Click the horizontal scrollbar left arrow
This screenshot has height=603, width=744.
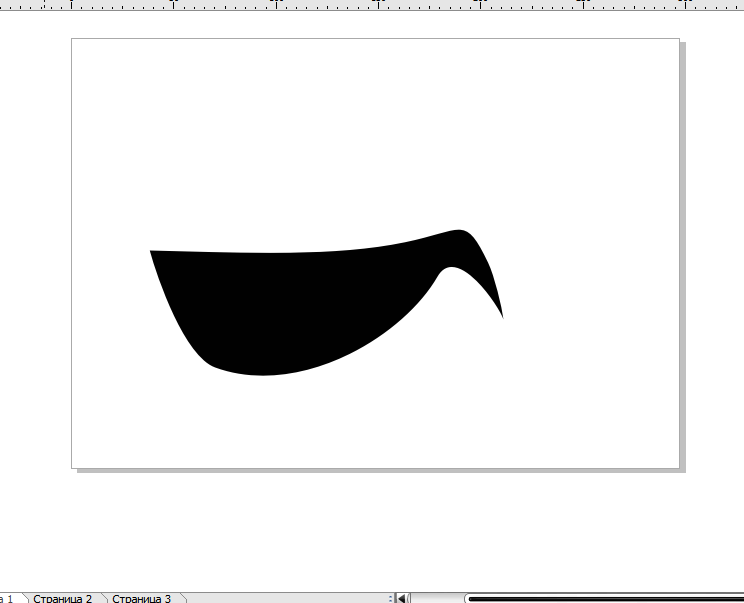(401, 598)
